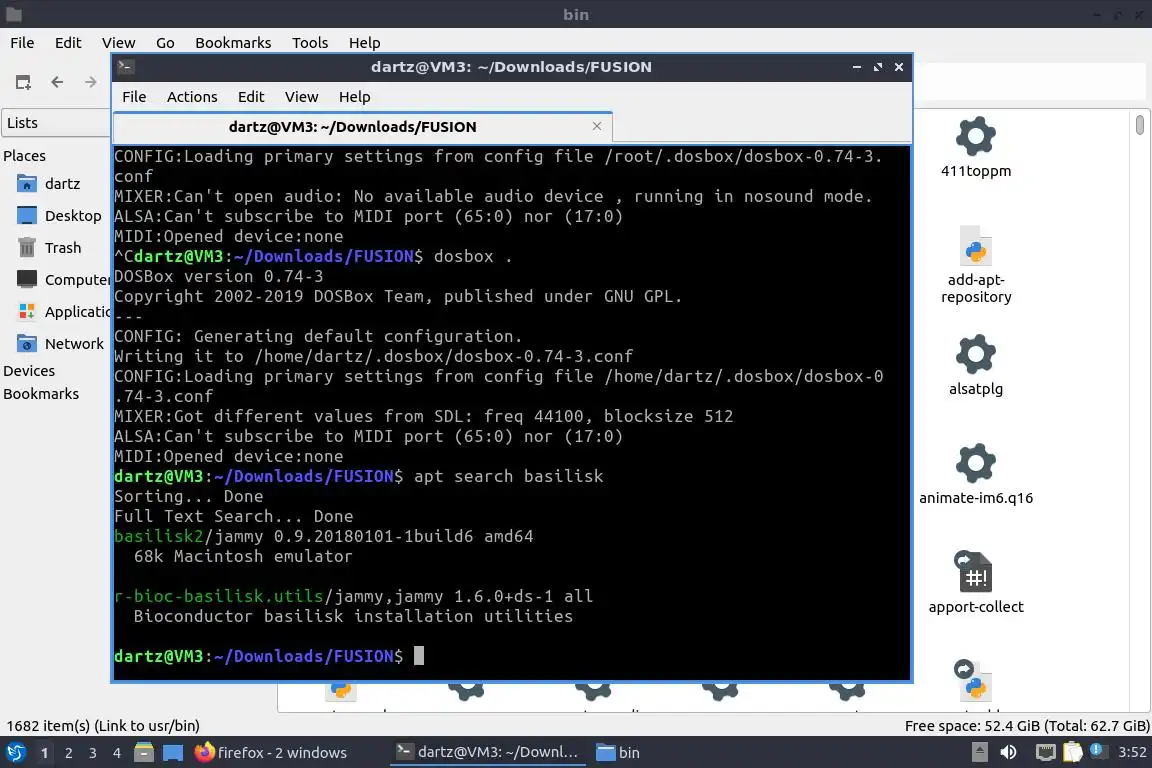This screenshot has height=768, width=1152.
Task: Click terminal window menu icon in title bar
Action: pos(125,67)
